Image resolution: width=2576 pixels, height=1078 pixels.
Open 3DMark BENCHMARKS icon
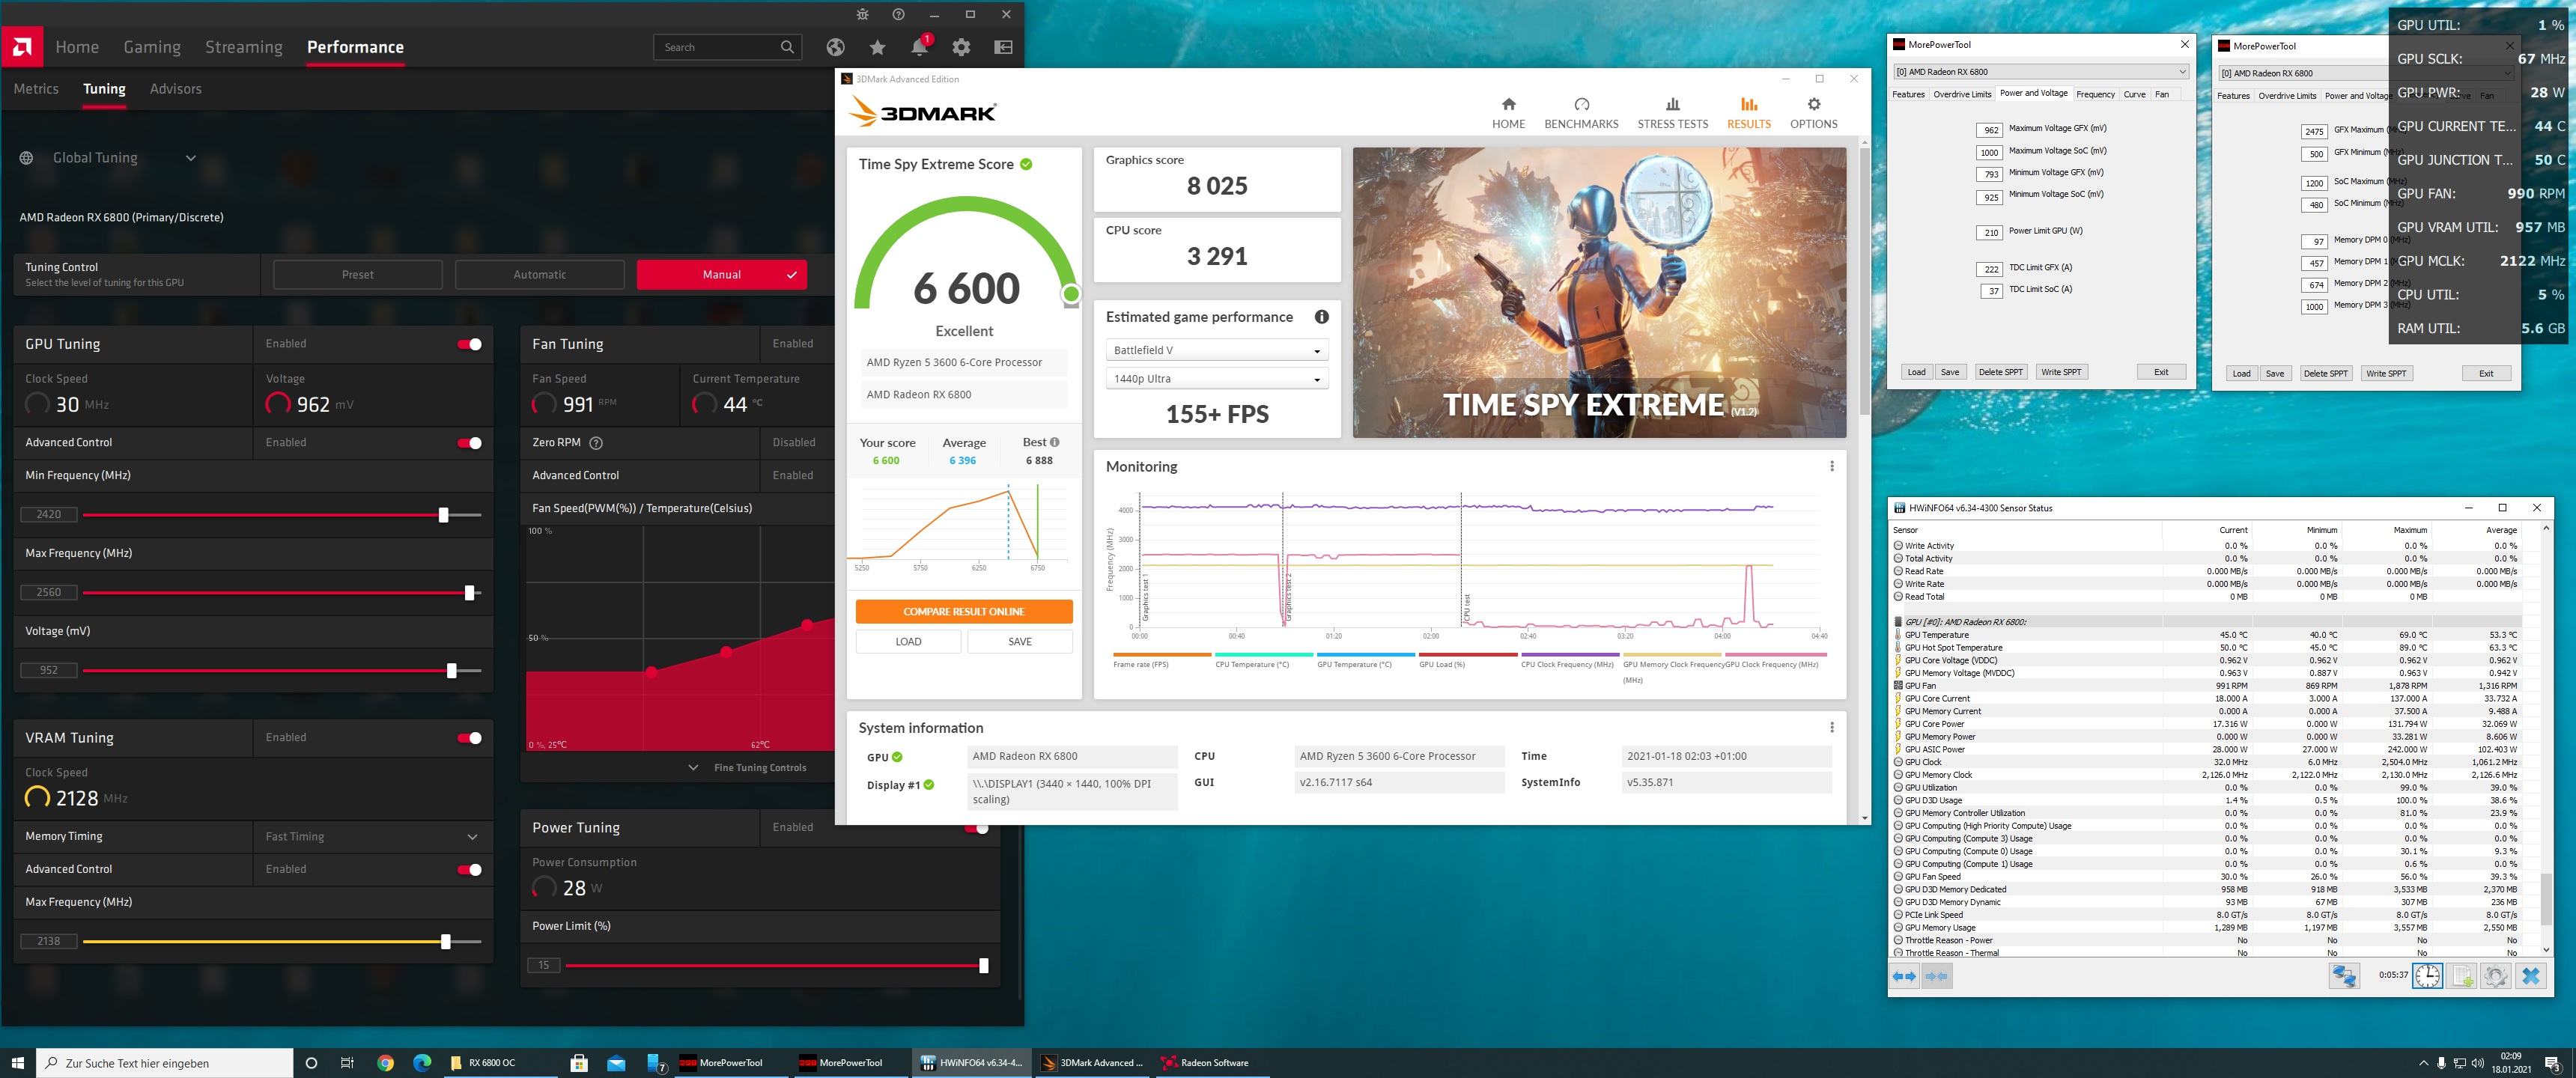point(1581,104)
